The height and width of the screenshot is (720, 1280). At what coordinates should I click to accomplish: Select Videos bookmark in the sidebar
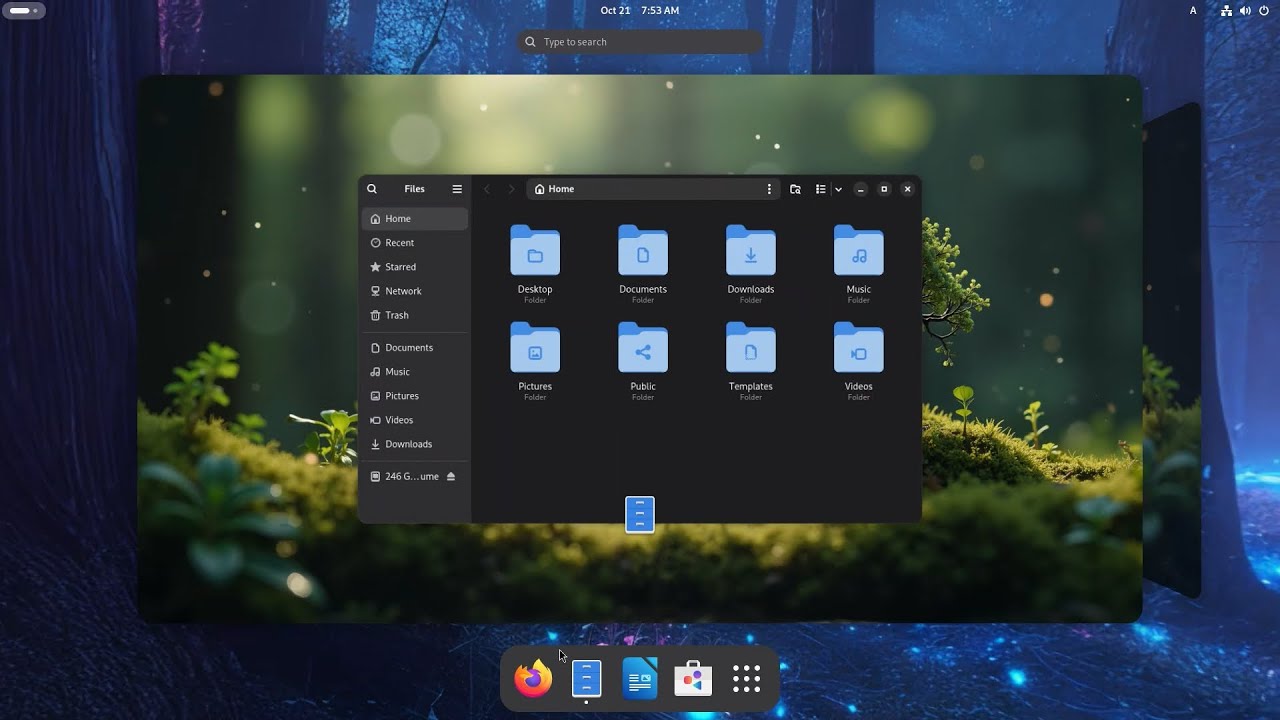pyautogui.click(x=414, y=420)
